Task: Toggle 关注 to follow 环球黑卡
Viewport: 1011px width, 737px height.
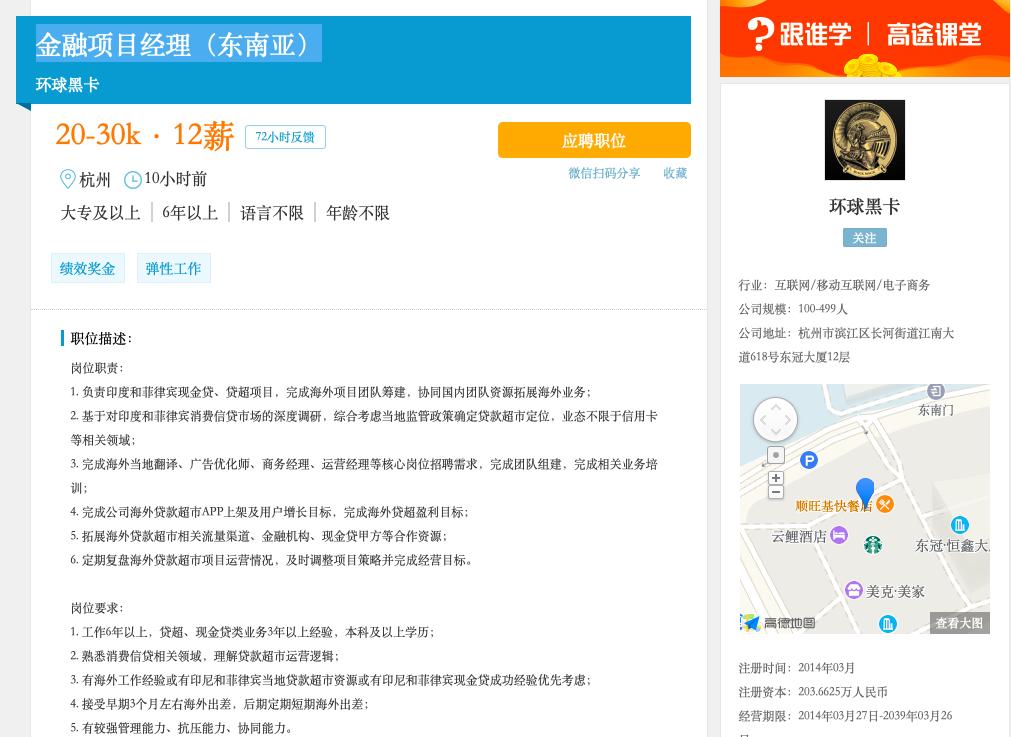Action: (864, 237)
